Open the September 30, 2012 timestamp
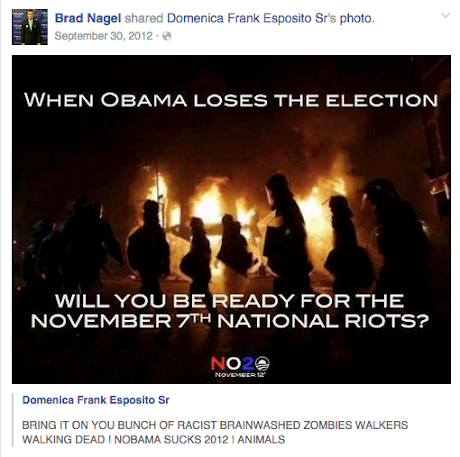The width and height of the screenshot is (460, 457). (x=103, y=36)
